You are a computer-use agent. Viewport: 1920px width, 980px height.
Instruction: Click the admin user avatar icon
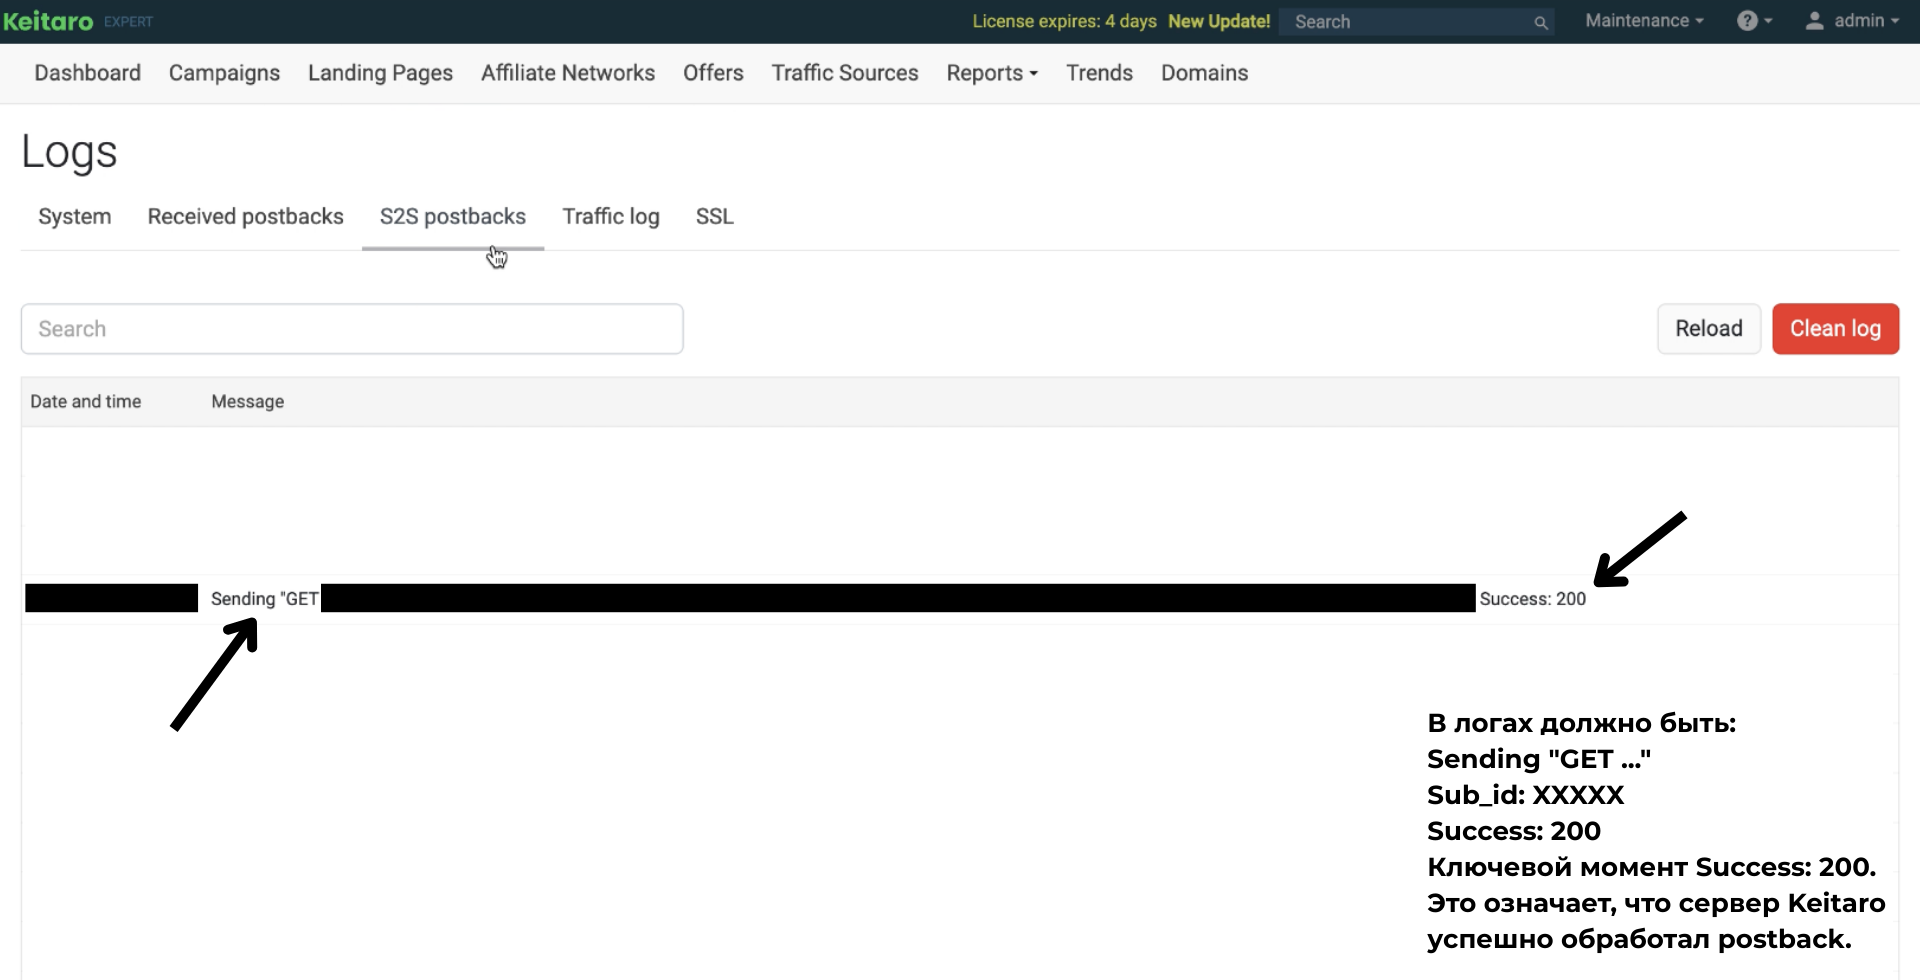coord(1814,21)
